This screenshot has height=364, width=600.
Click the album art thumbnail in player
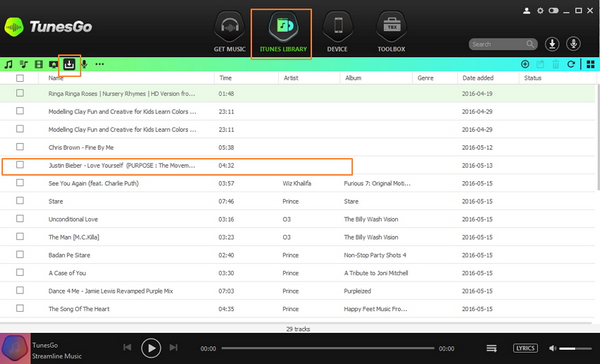pyautogui.click(x=15, y=348)
